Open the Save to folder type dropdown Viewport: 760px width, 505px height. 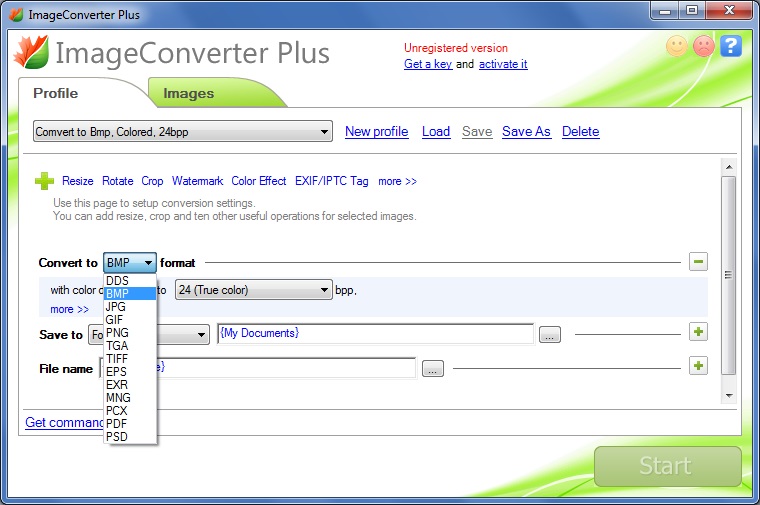(148, 335)
